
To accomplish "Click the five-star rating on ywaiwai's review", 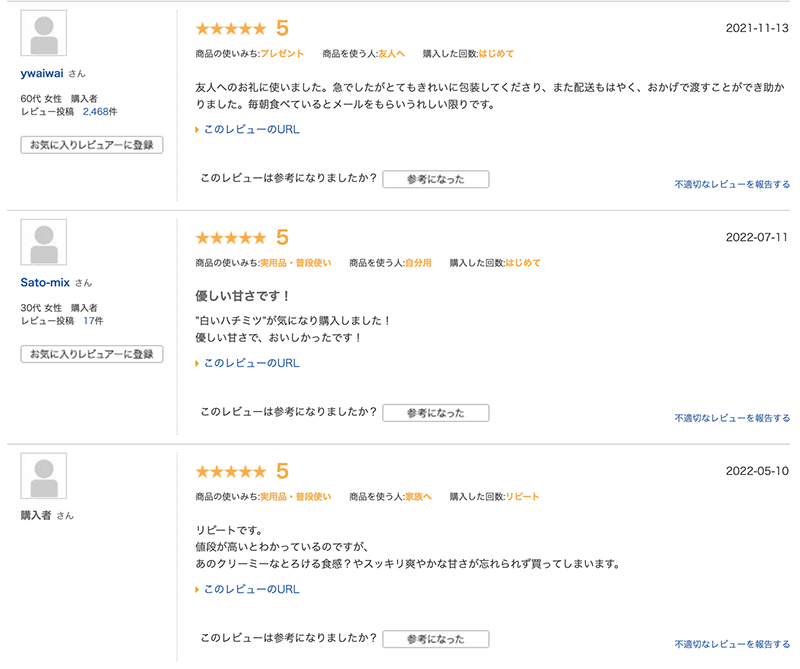I will (x=231, y=29).
